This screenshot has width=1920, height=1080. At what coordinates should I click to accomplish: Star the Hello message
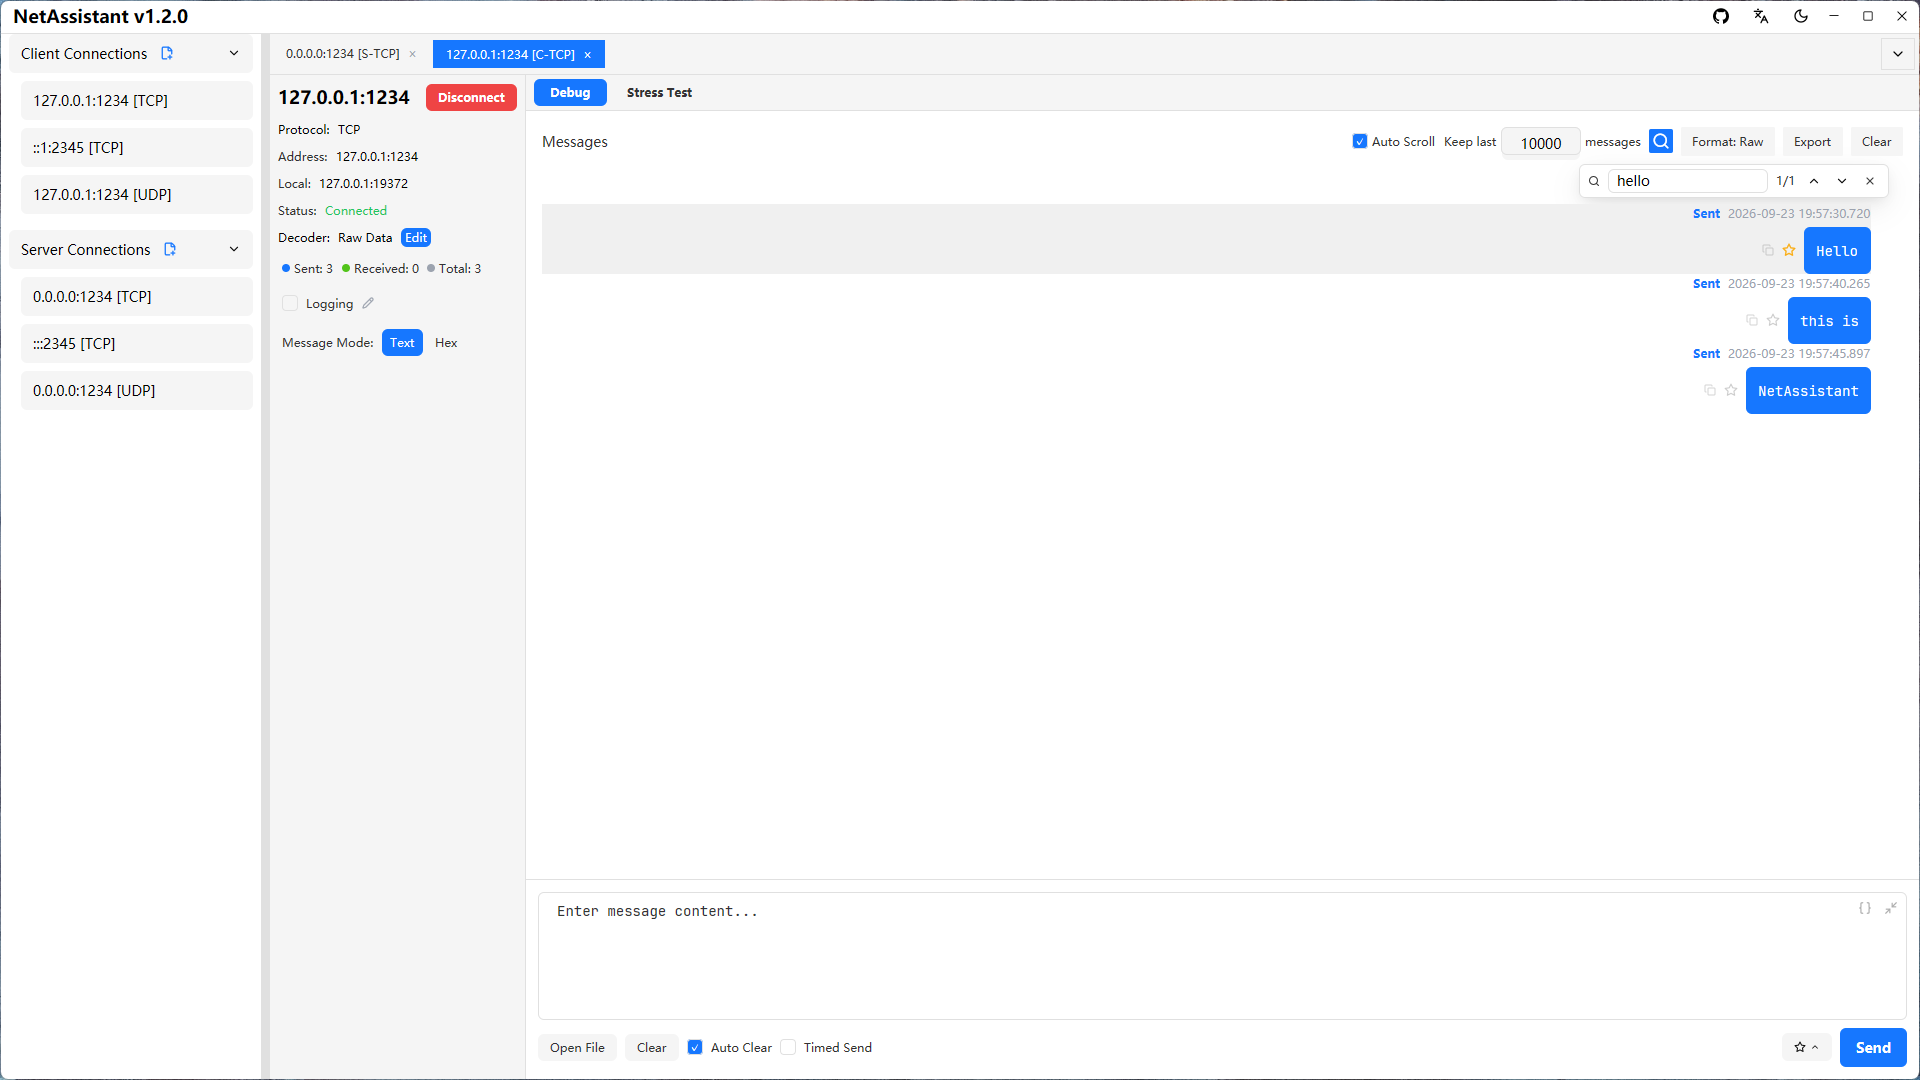[1789, 250]
